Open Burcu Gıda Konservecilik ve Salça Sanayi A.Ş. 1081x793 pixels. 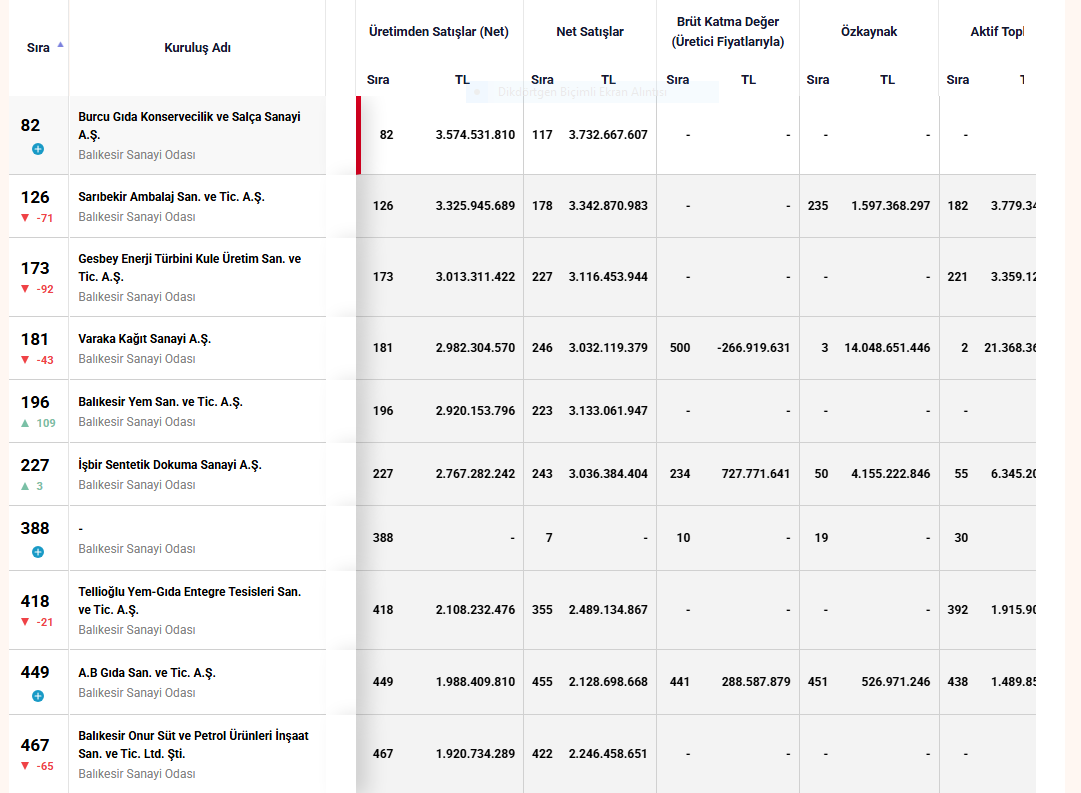pos(190,126)
